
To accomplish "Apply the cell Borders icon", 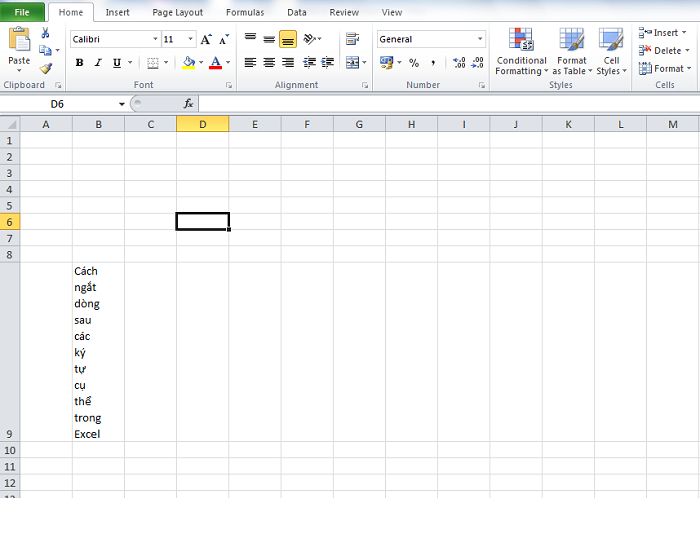I will point(153,63).
